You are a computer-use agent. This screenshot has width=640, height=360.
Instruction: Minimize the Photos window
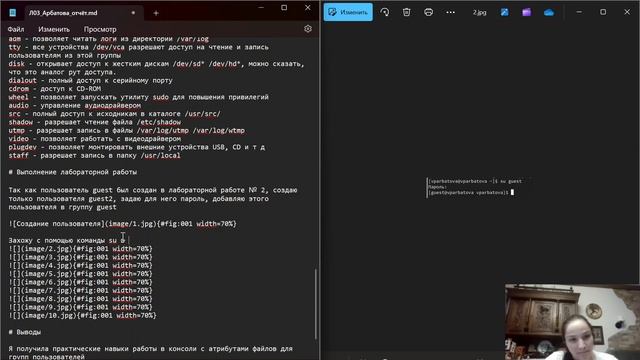coord(579,12)
